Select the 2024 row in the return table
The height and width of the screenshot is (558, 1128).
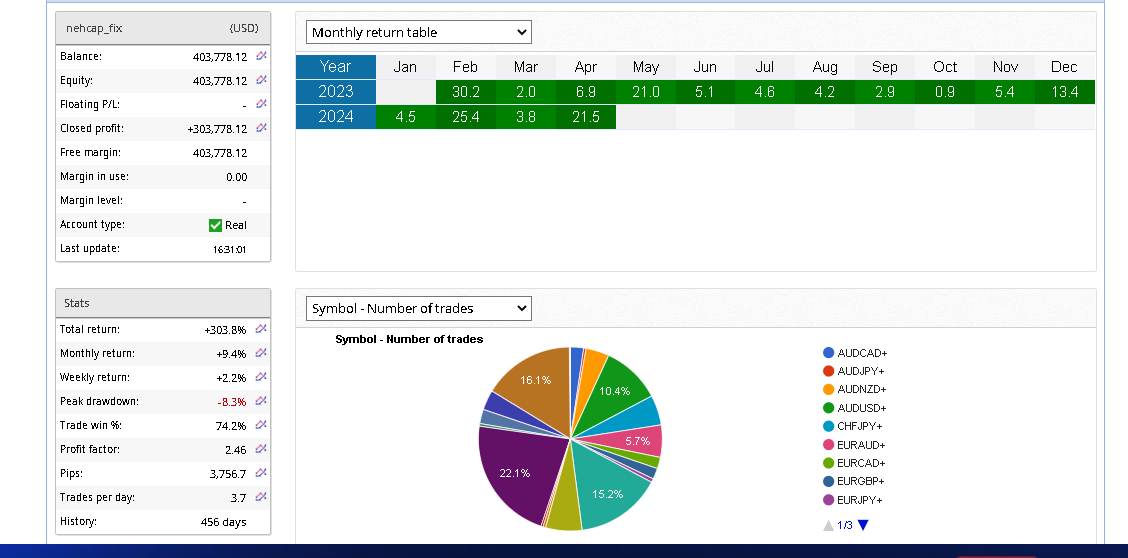pos(335,117)
